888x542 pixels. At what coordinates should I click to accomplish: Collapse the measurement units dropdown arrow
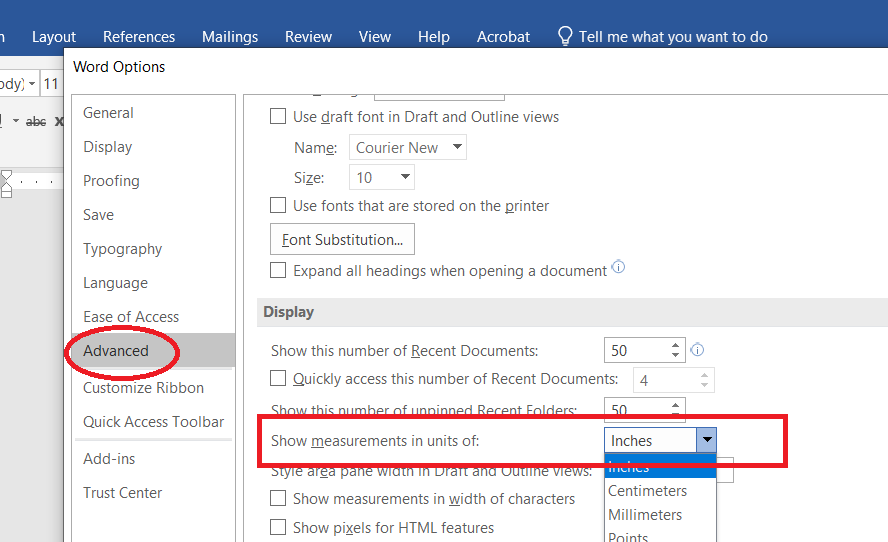tap(706, 440)
